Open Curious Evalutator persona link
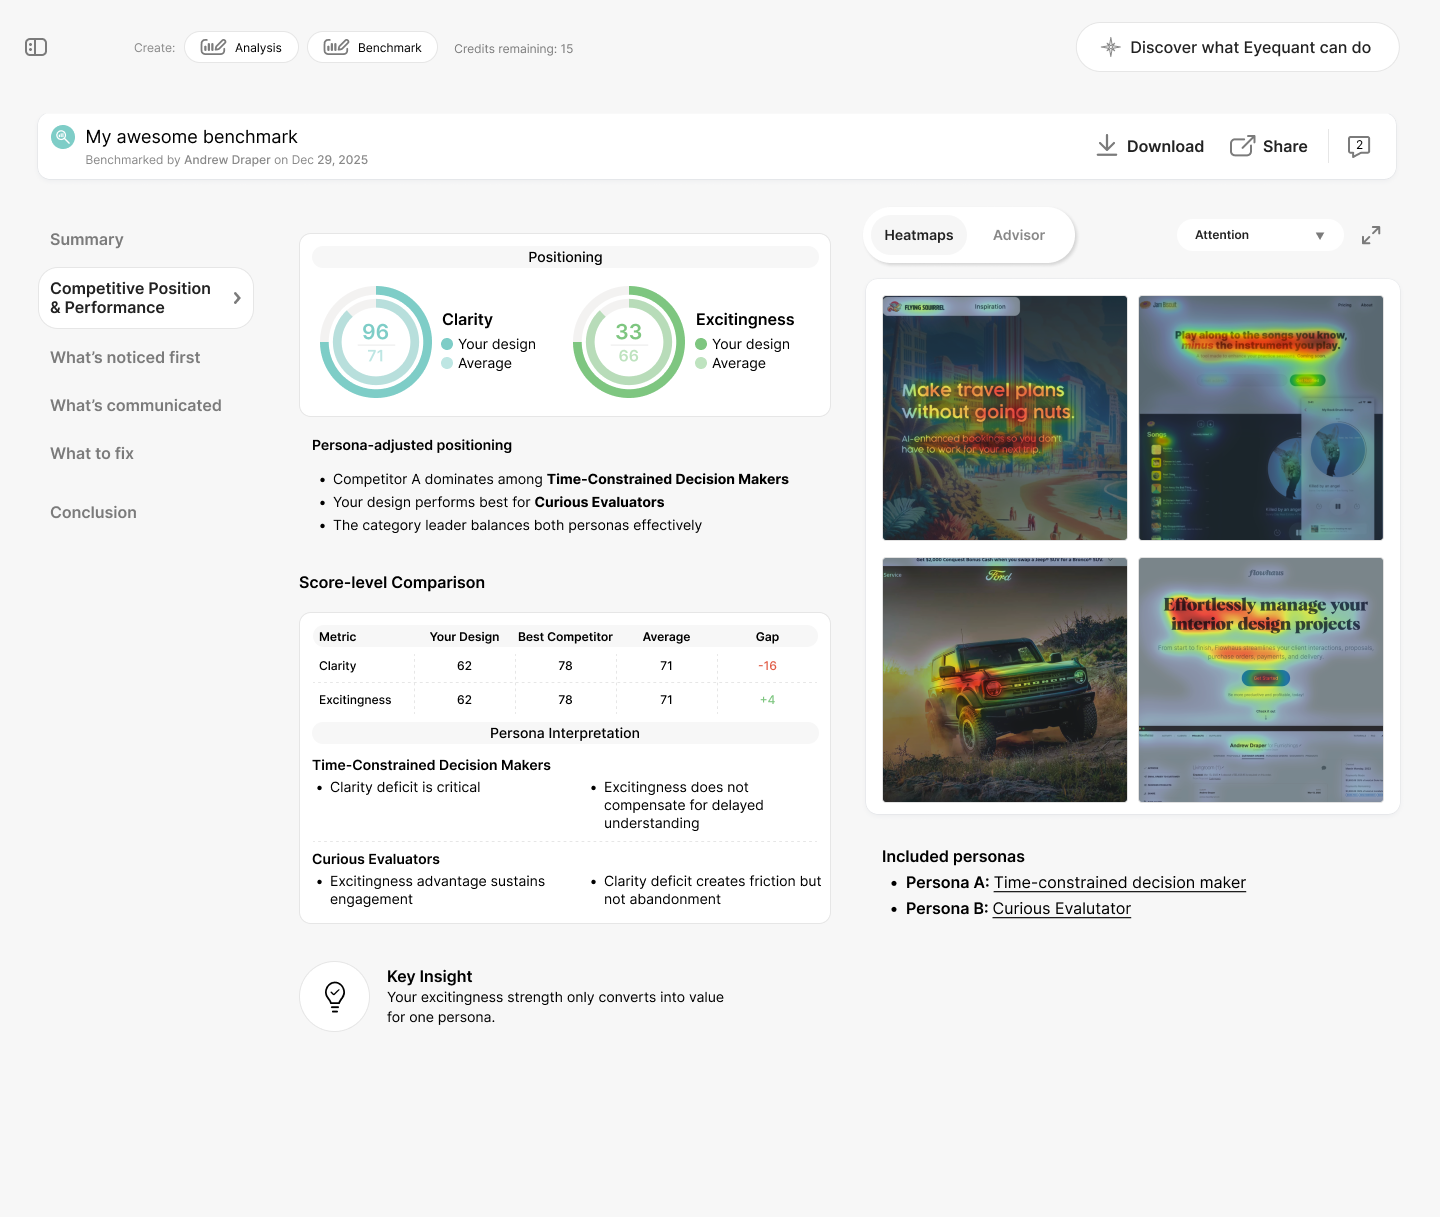 (1061, 909)
